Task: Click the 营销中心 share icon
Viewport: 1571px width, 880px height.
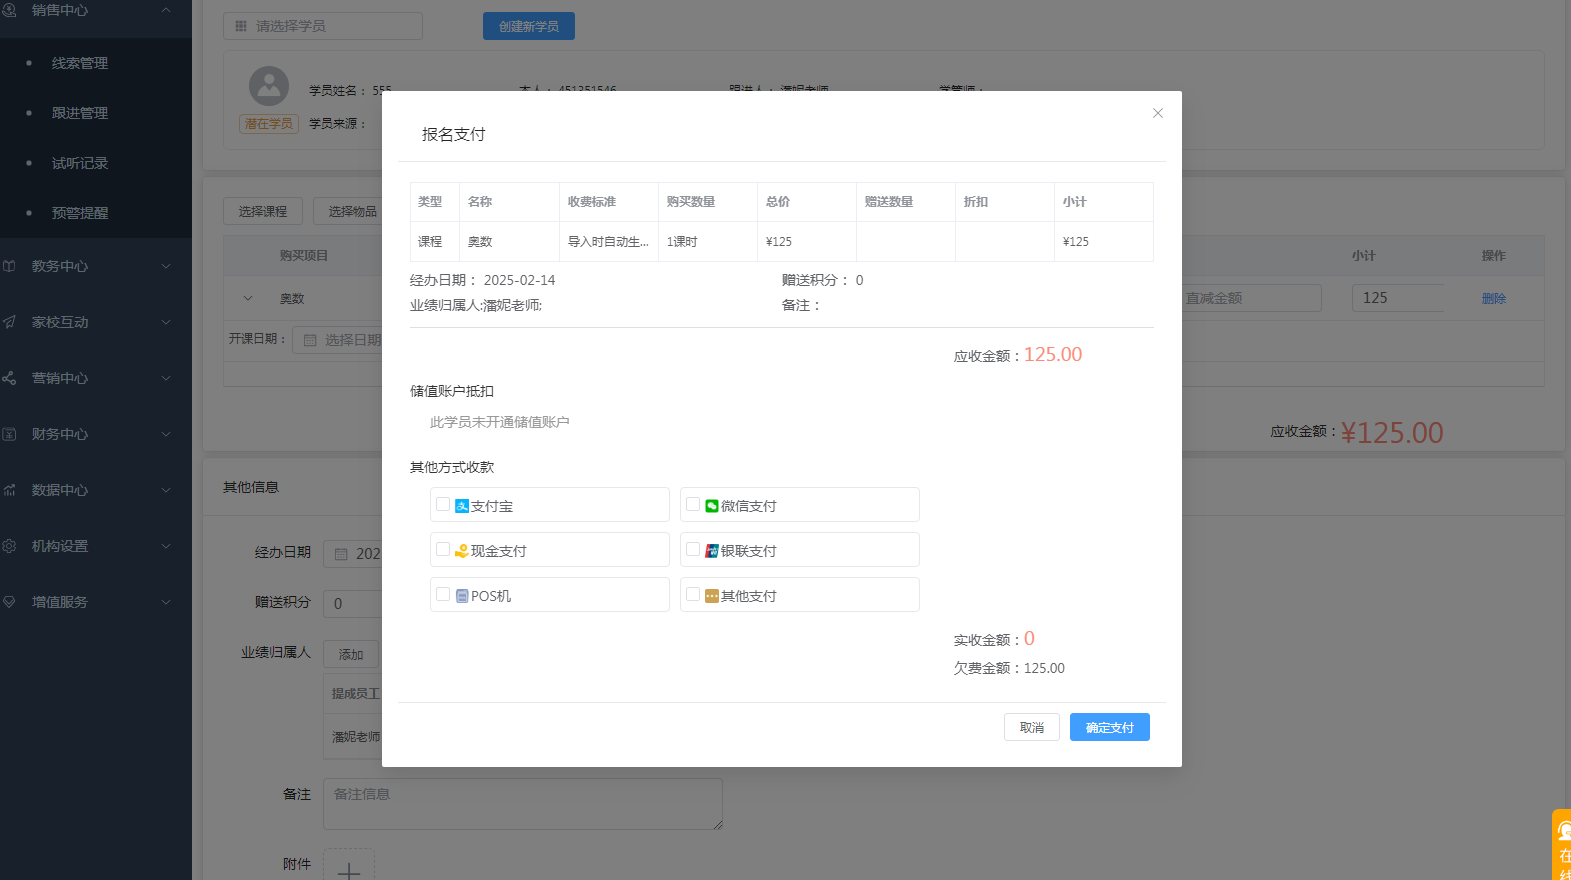Action: pyautogui.click(x=9, y=378)
